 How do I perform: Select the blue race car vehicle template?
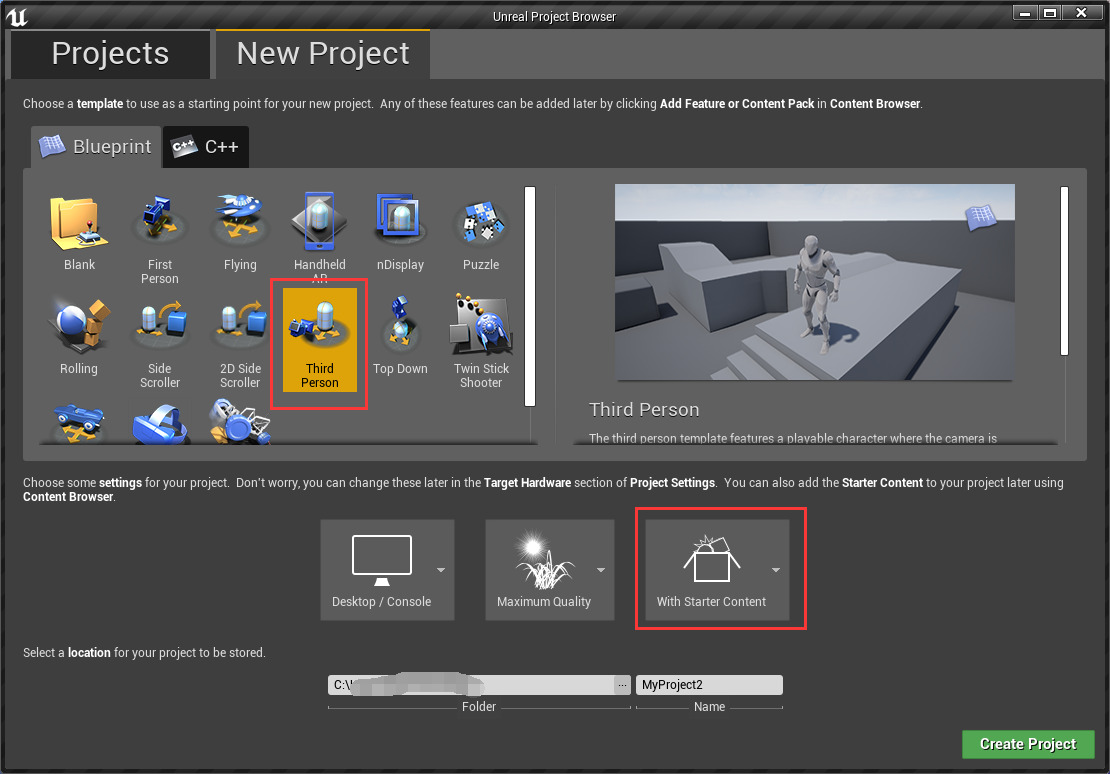[x=79, y=421]
